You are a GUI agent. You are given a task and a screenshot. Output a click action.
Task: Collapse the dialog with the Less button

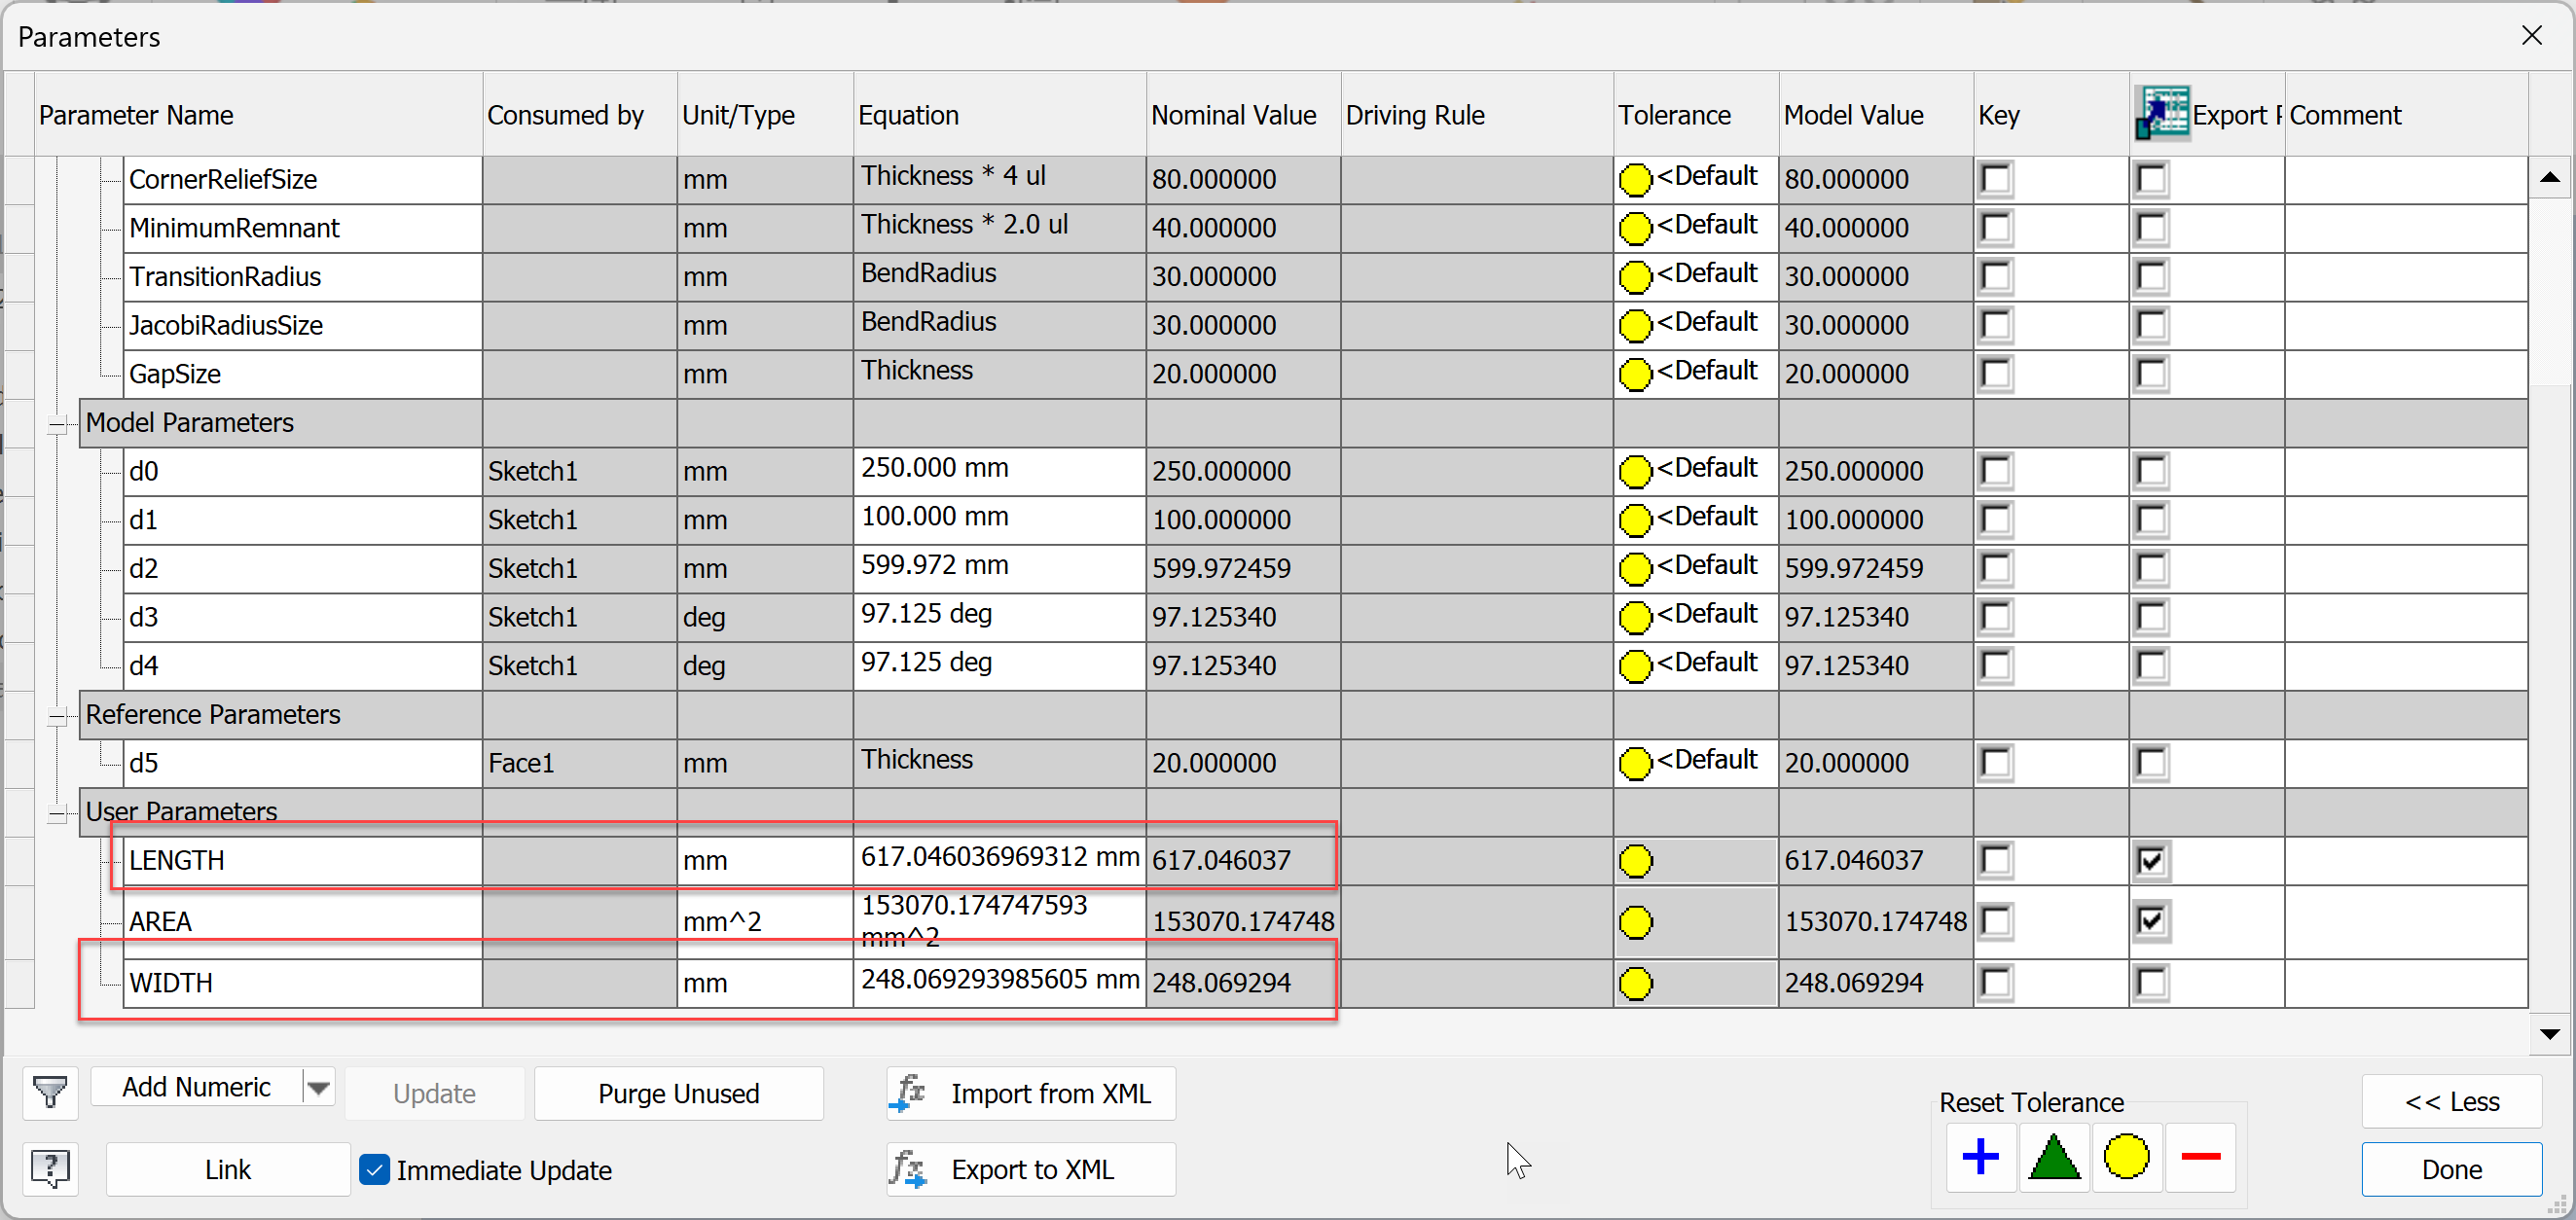point(2452,1101)
